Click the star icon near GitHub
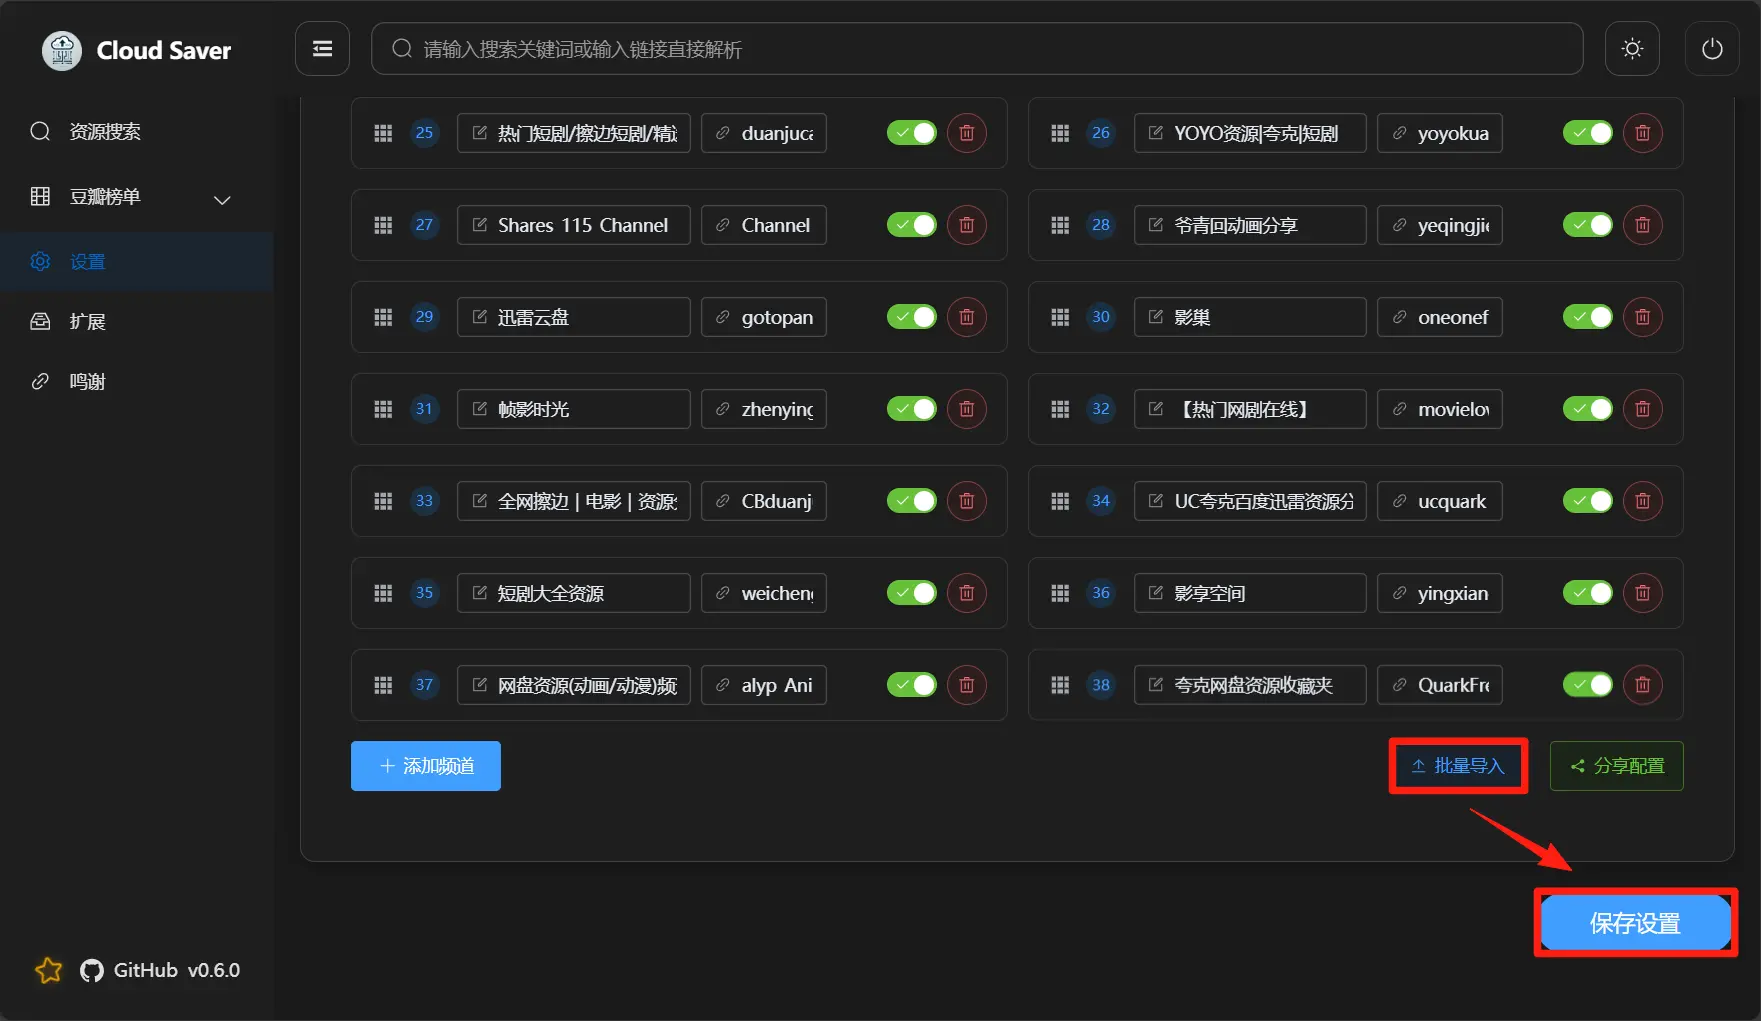Viewport: 1761px width, 1021px height. pyautogui.click(x=48, y=971)
